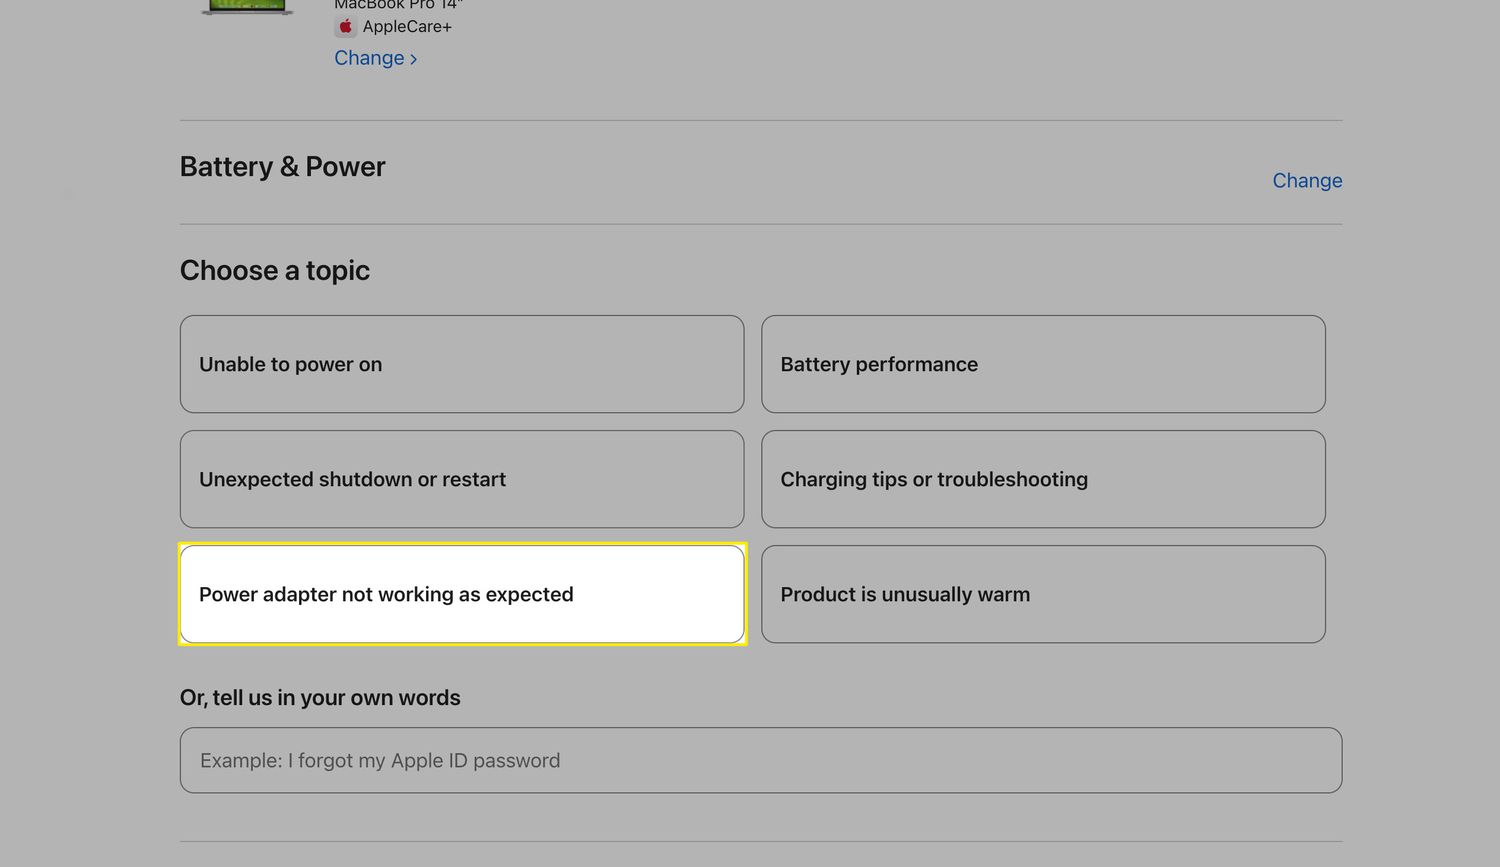
Task: Click the "Or, tell us in your own words" label
Action: [x=320, y=698]
